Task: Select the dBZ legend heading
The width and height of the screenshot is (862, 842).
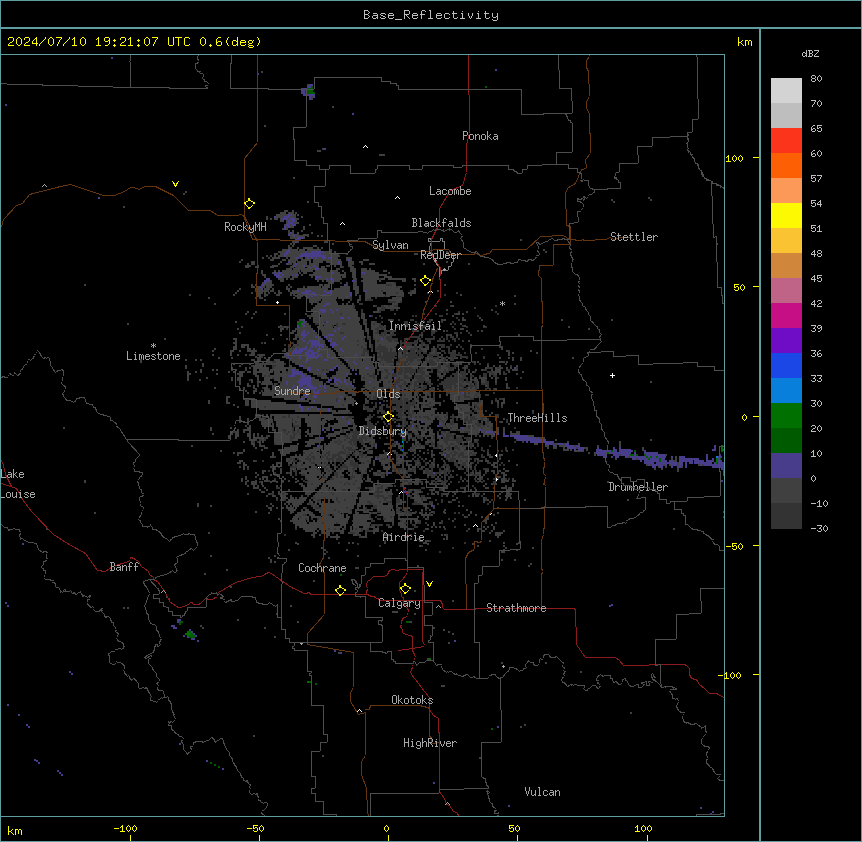Action: pyautogui.click(x=810, y=53)
